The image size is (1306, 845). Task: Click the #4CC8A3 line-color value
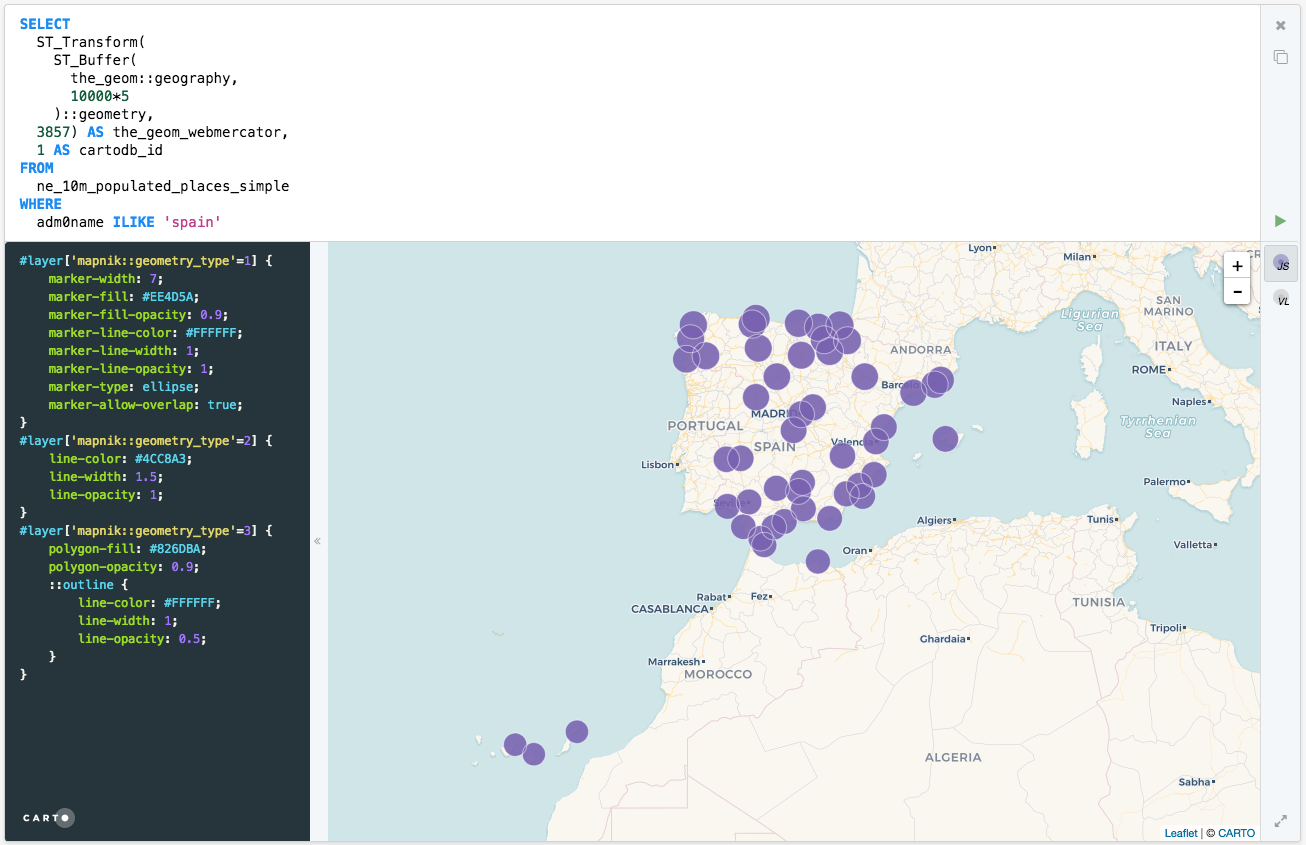tap(163, 458)
